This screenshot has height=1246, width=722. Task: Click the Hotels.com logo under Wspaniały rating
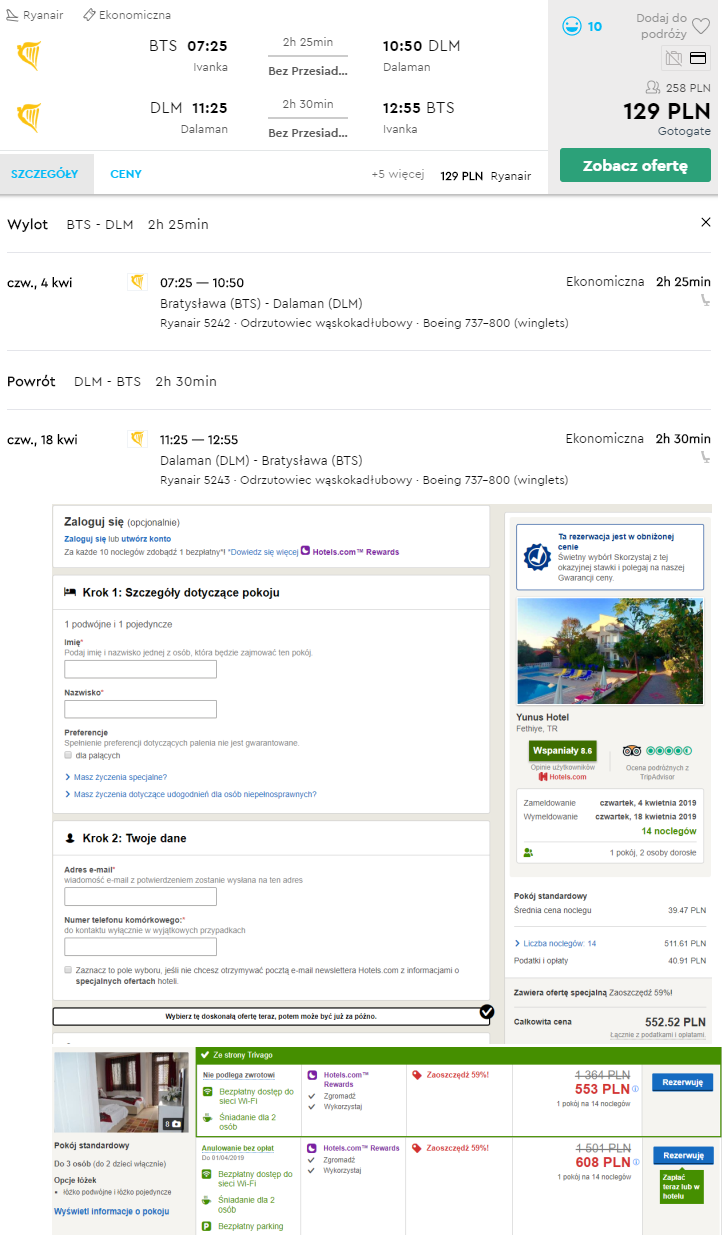point(562,776)
